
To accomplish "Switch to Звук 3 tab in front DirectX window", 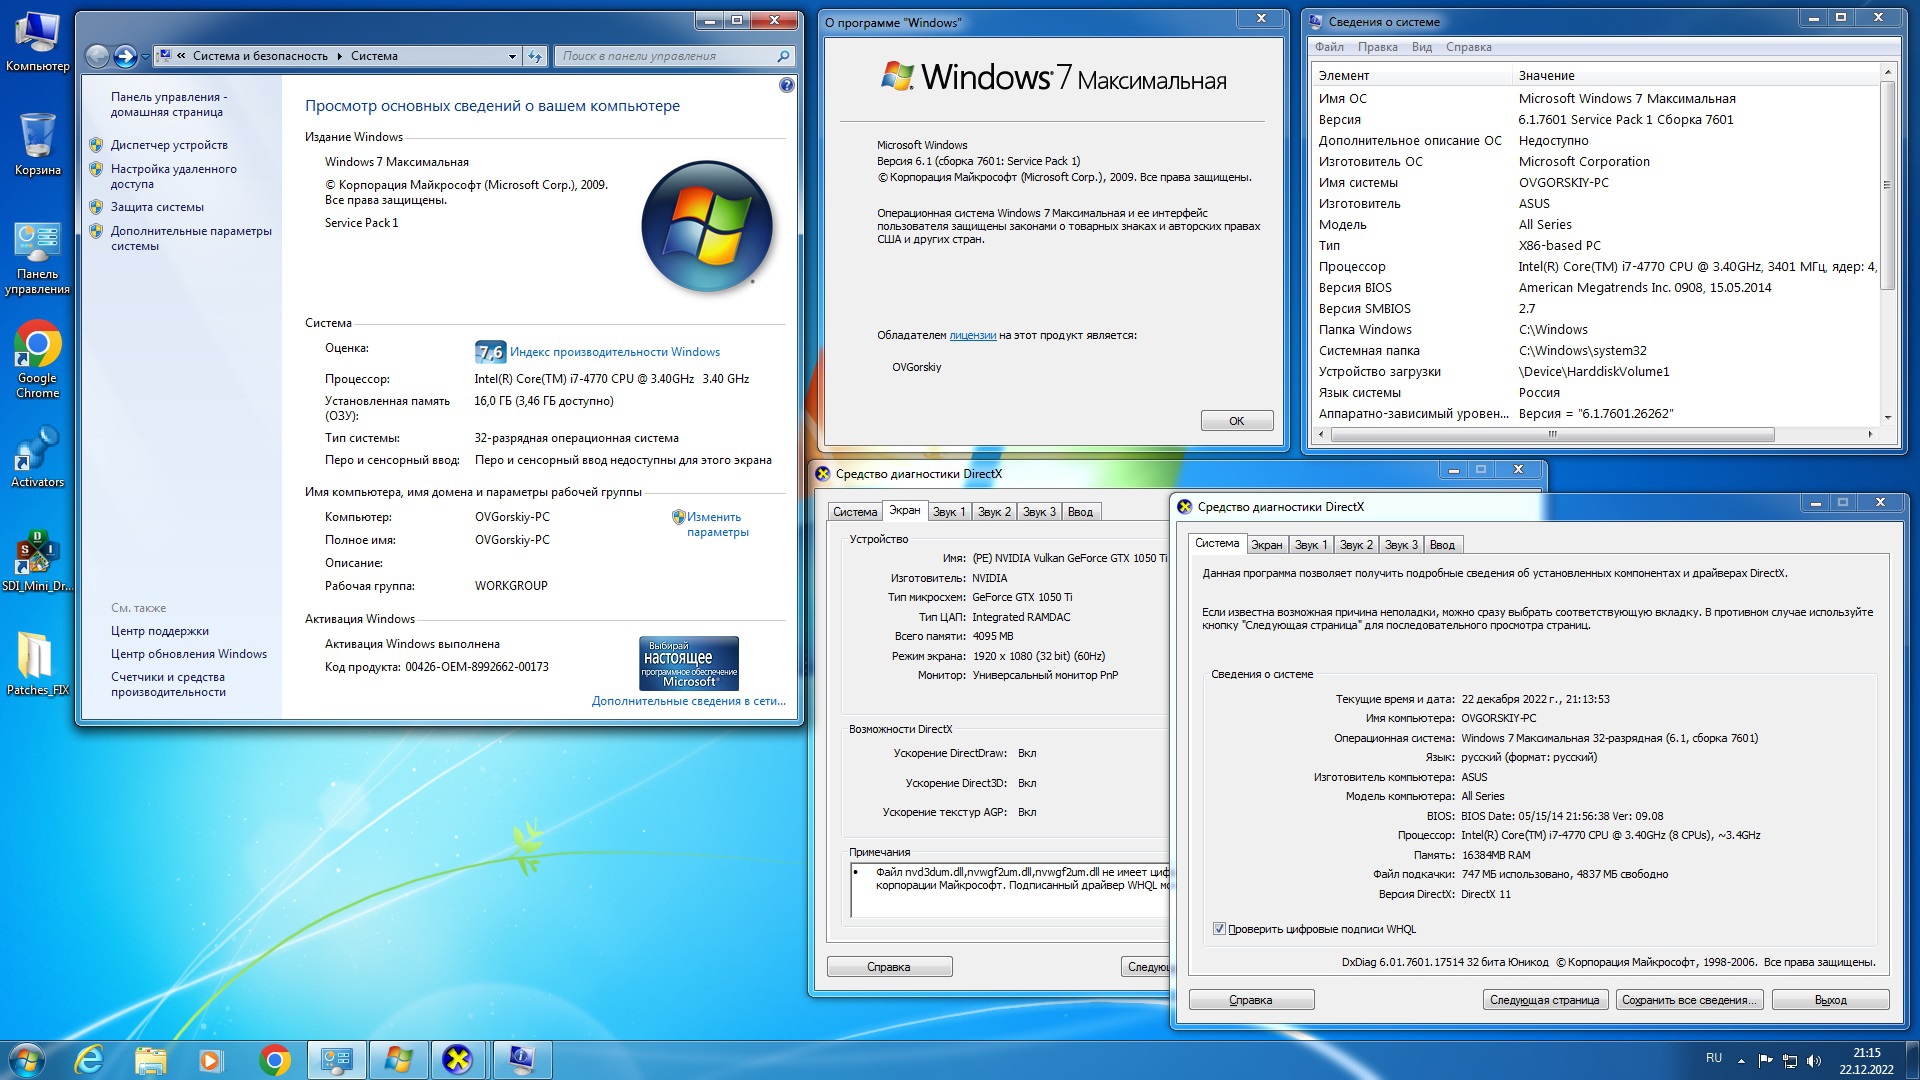I will click(x=1401, y=545).
